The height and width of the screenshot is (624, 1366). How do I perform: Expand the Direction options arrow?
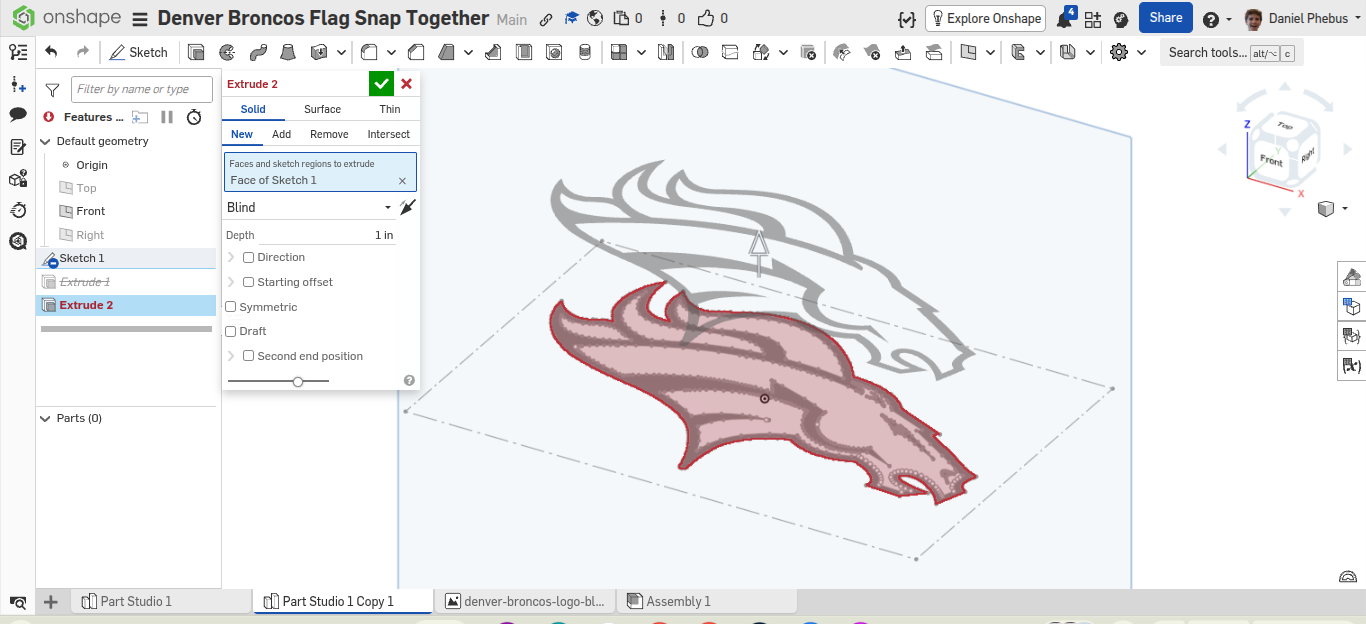point(232,257)
